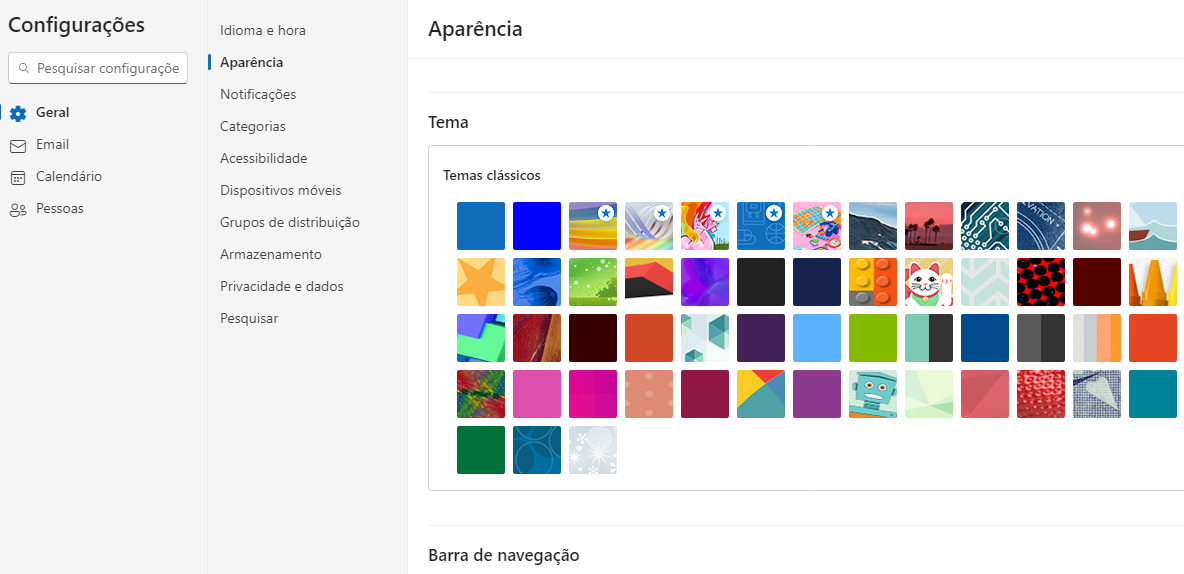Open Privacidade e dados settings
This screenshot has width=1184, height=574.
(x=281, y=286)
